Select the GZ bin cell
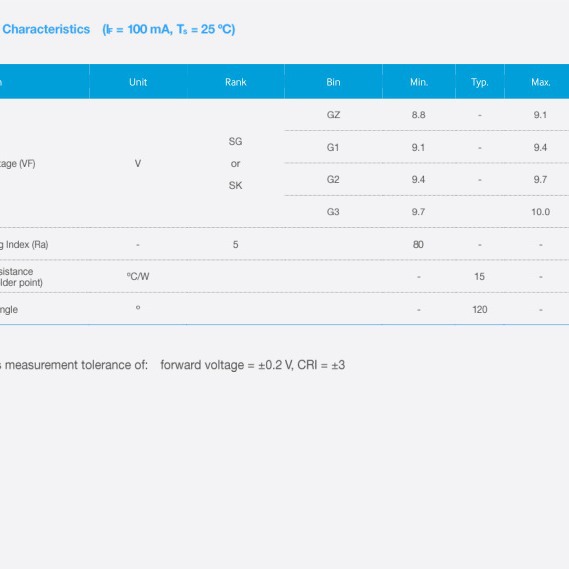Image resolution: width=569 pixels, height=569 pixels. [333, 115]
